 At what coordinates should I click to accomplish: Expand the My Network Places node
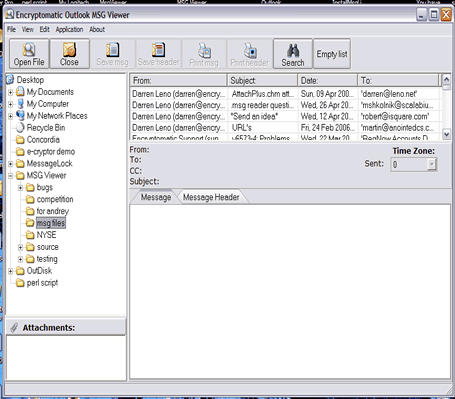pyautogui.click(x=10, y=116)
